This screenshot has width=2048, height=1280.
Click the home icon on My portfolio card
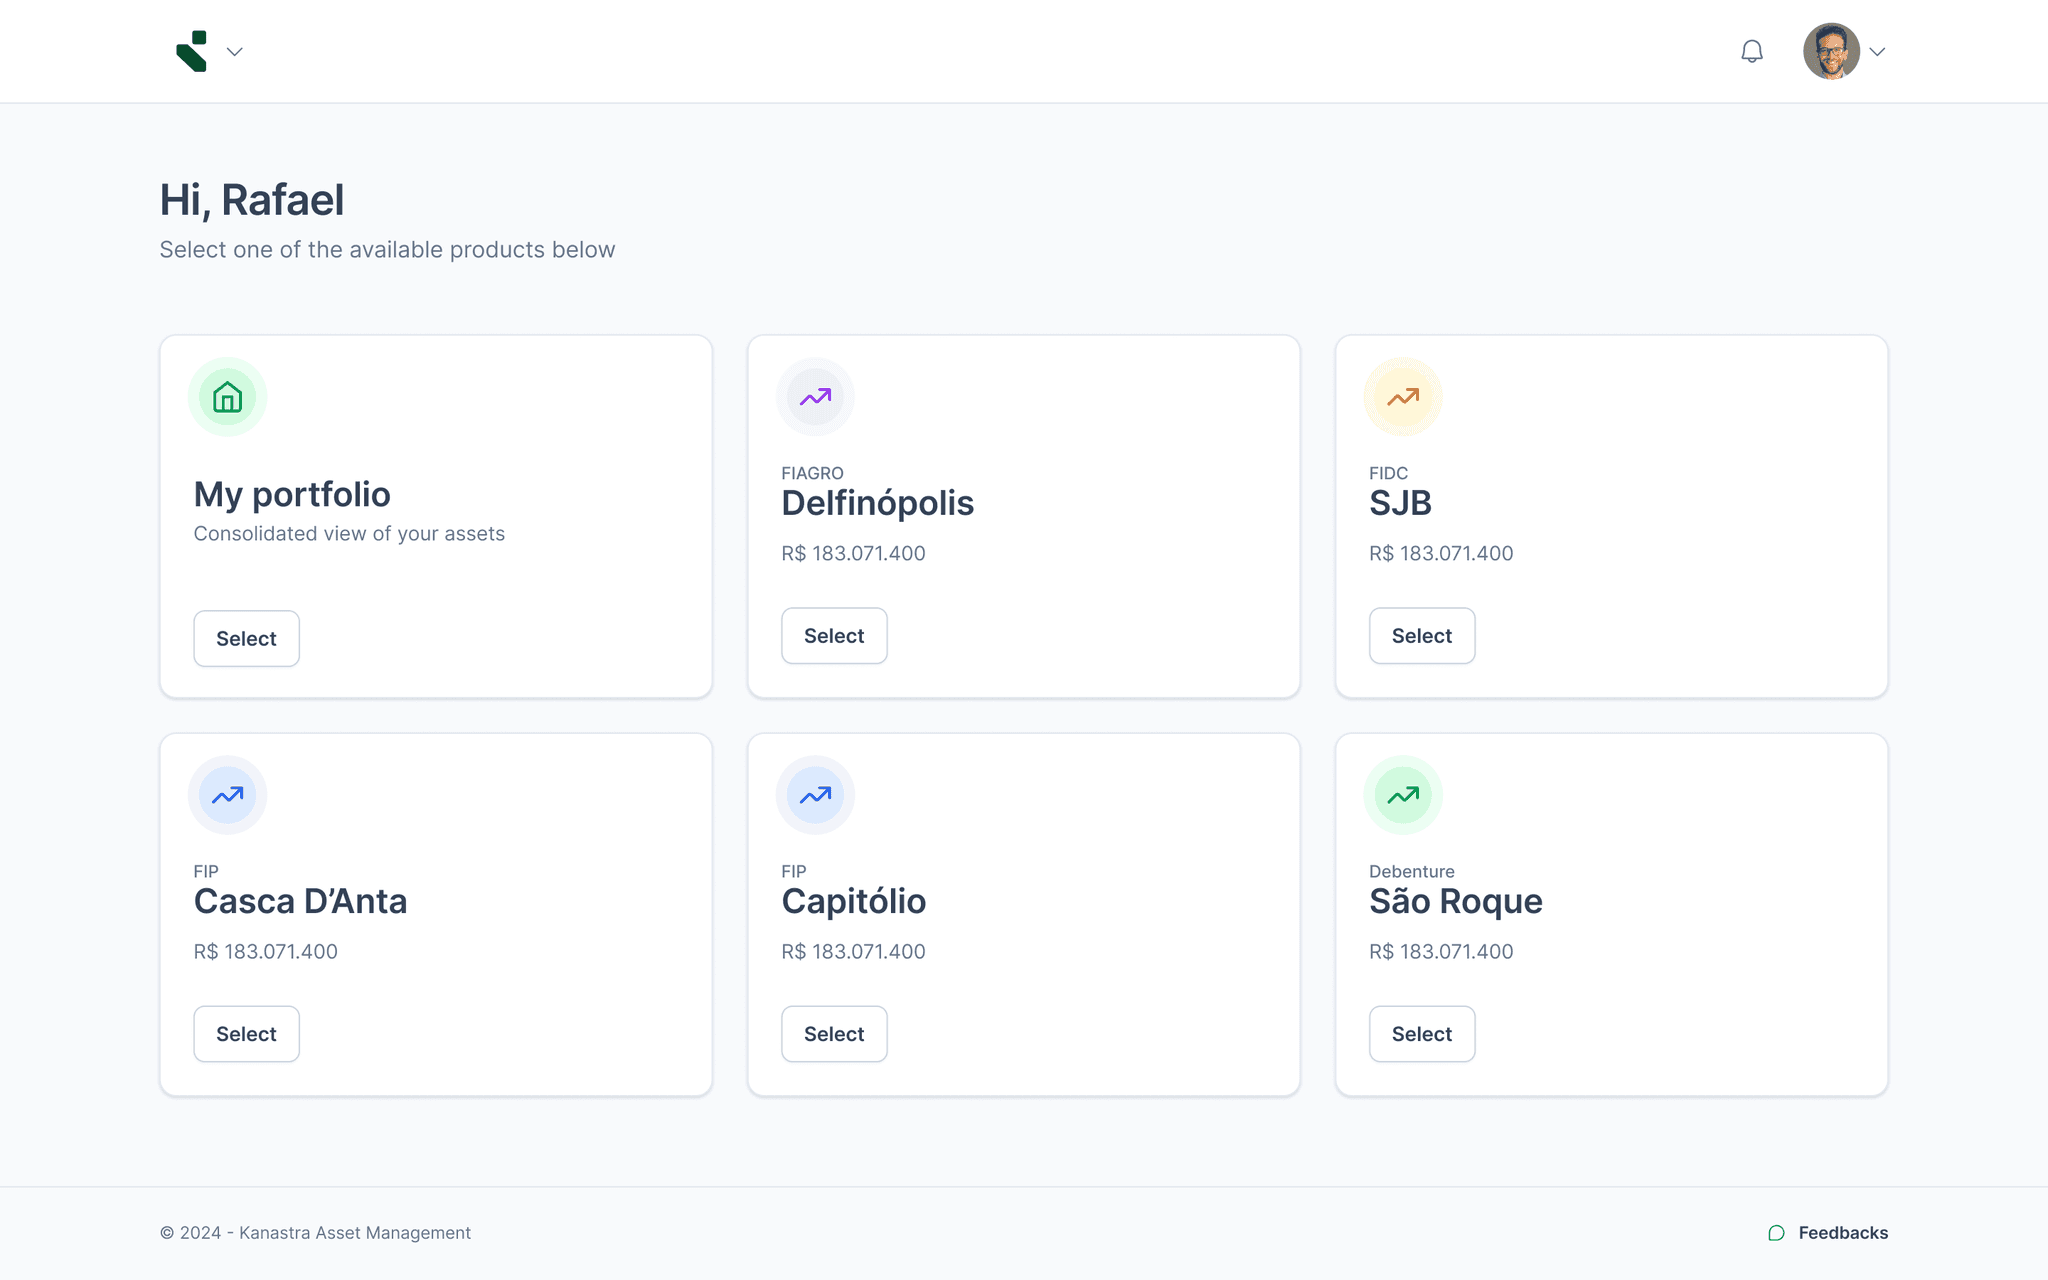coord(227,396)
